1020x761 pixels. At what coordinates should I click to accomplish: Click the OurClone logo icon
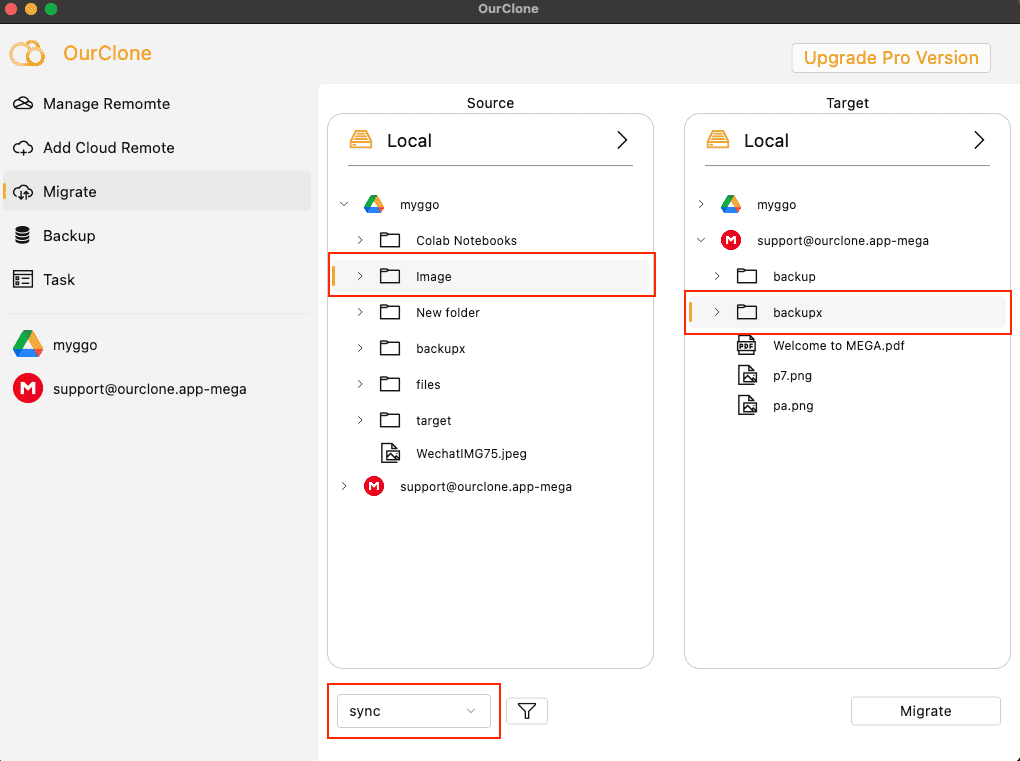pyautogui.click(x=28, y=54)
